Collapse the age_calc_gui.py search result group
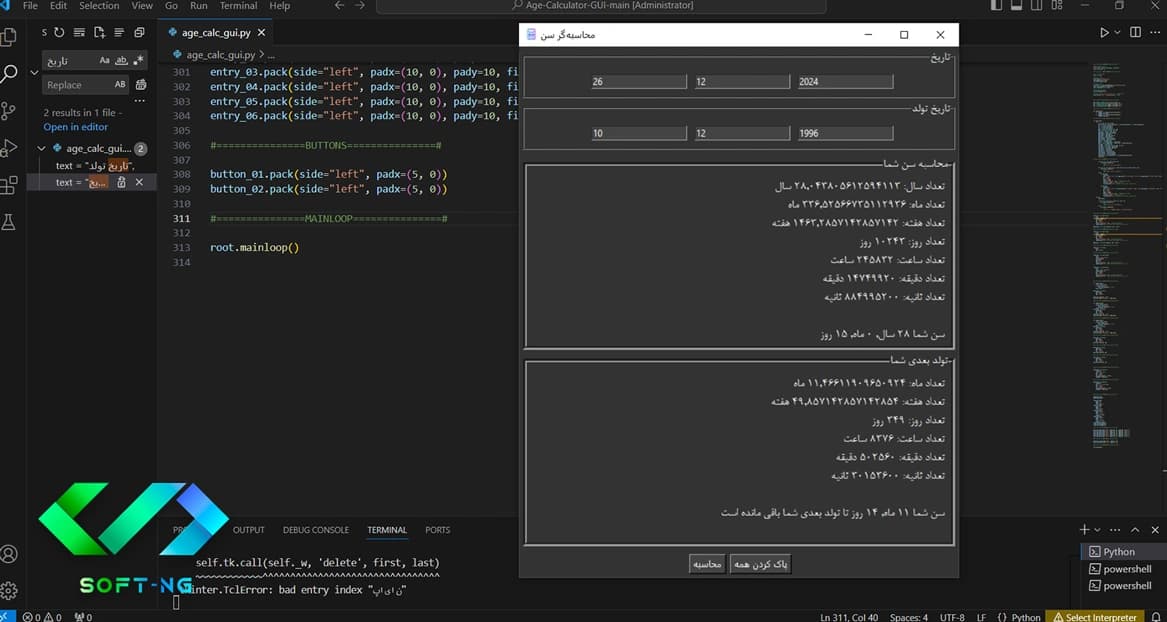The width and height of the screenshot is (1167, 622). point(42,148)
